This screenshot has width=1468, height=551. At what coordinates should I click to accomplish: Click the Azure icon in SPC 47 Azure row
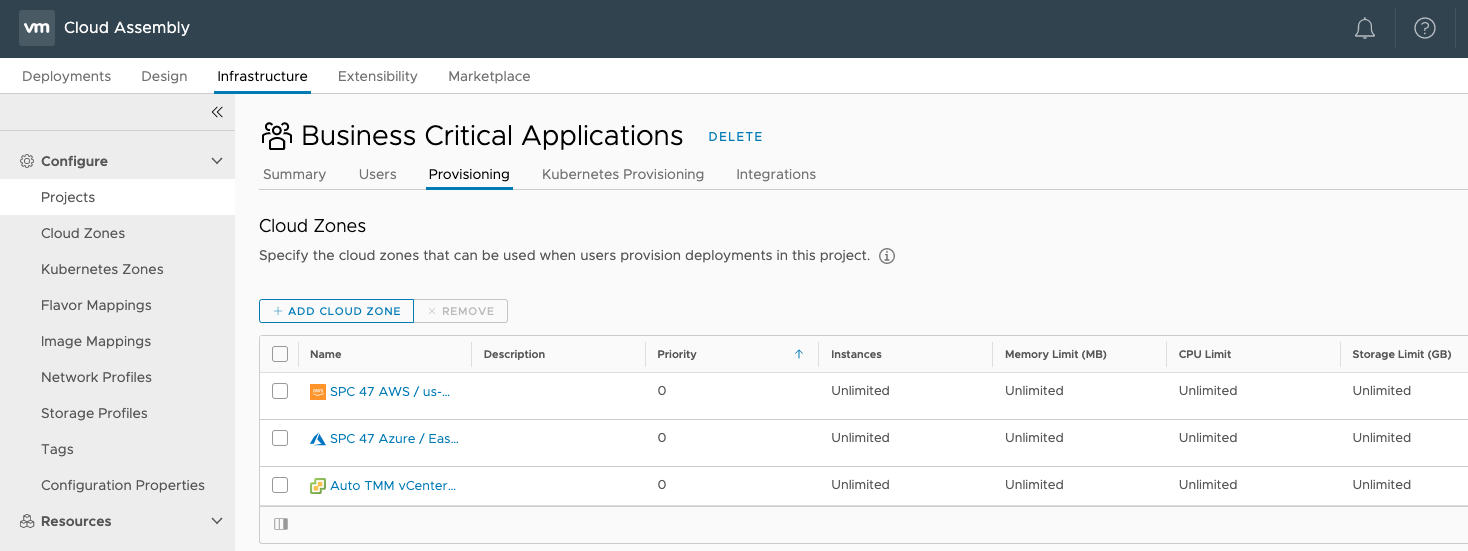(318, 439)
